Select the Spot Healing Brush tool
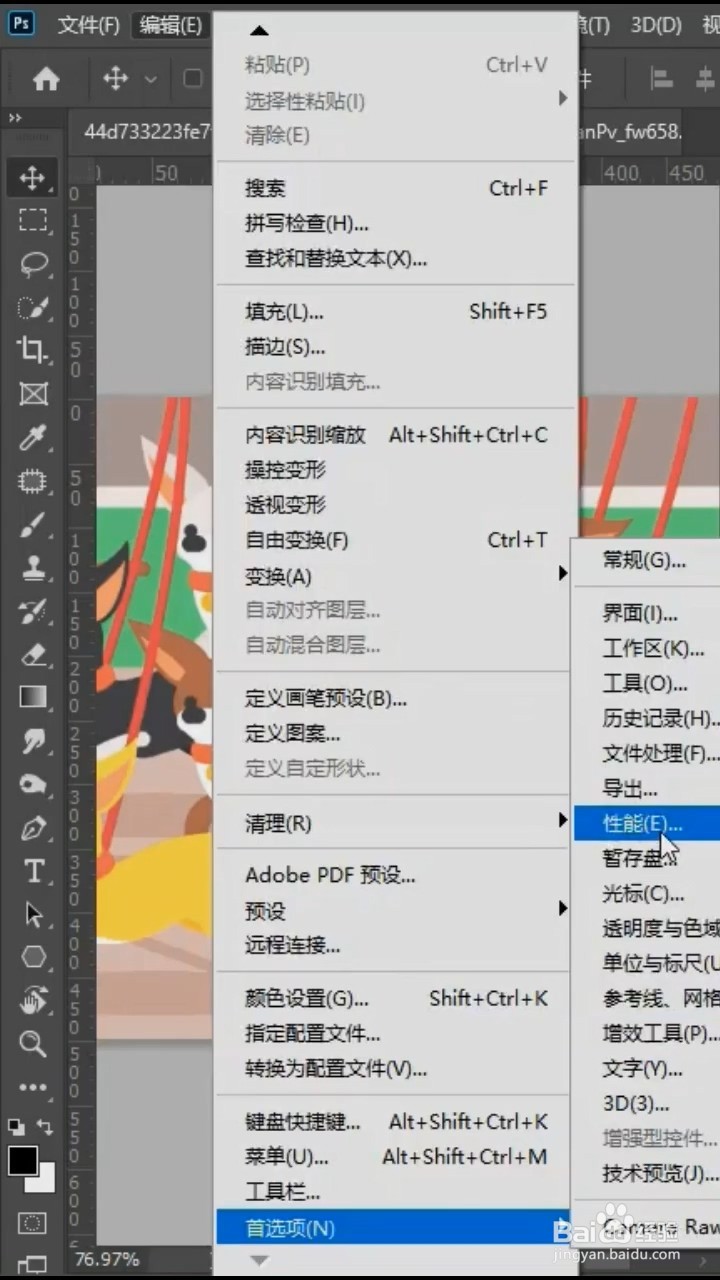The image size is (720, 1280). pos(33,481)
